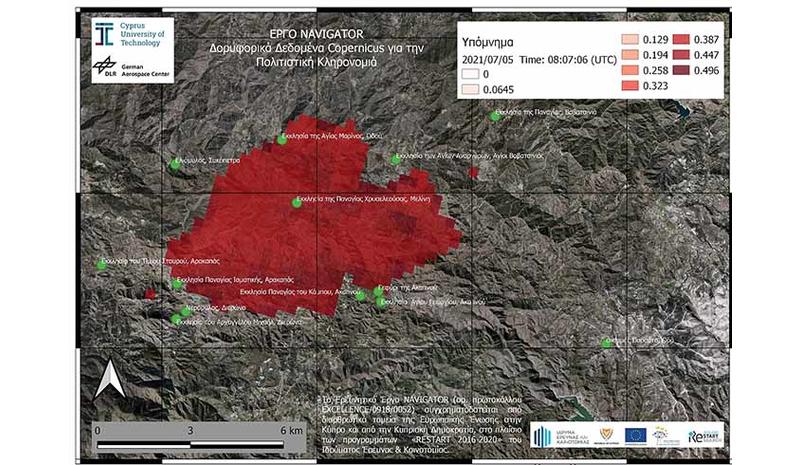Click the Cyprus University of Technology logo emblem
800x465 pixels.
click(x=104, y=34)
